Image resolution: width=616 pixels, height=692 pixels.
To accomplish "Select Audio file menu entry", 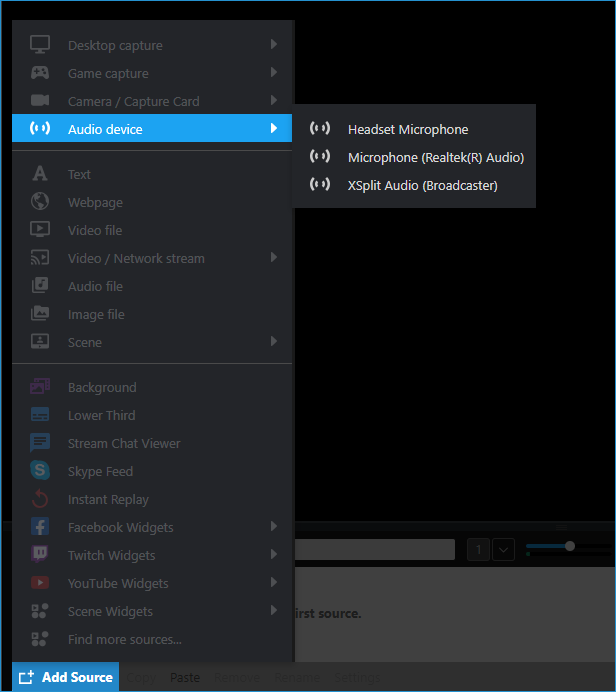I will pos(152,286).
